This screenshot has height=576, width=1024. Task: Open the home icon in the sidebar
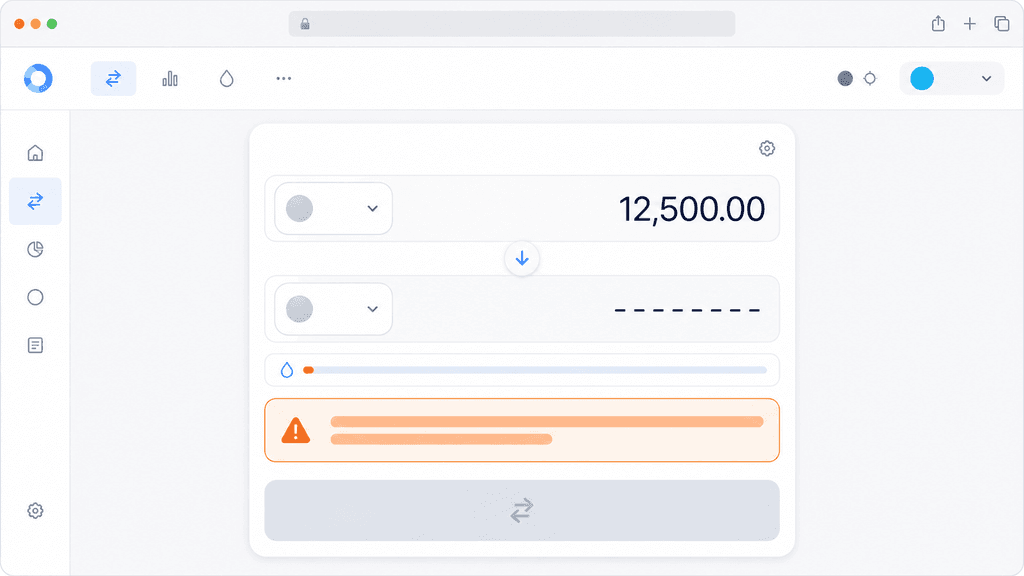tap(35, 153)
